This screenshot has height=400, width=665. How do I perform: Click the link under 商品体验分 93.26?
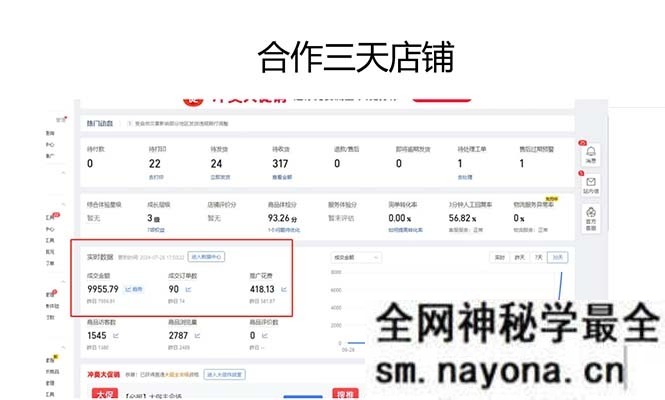pos(284,230)
